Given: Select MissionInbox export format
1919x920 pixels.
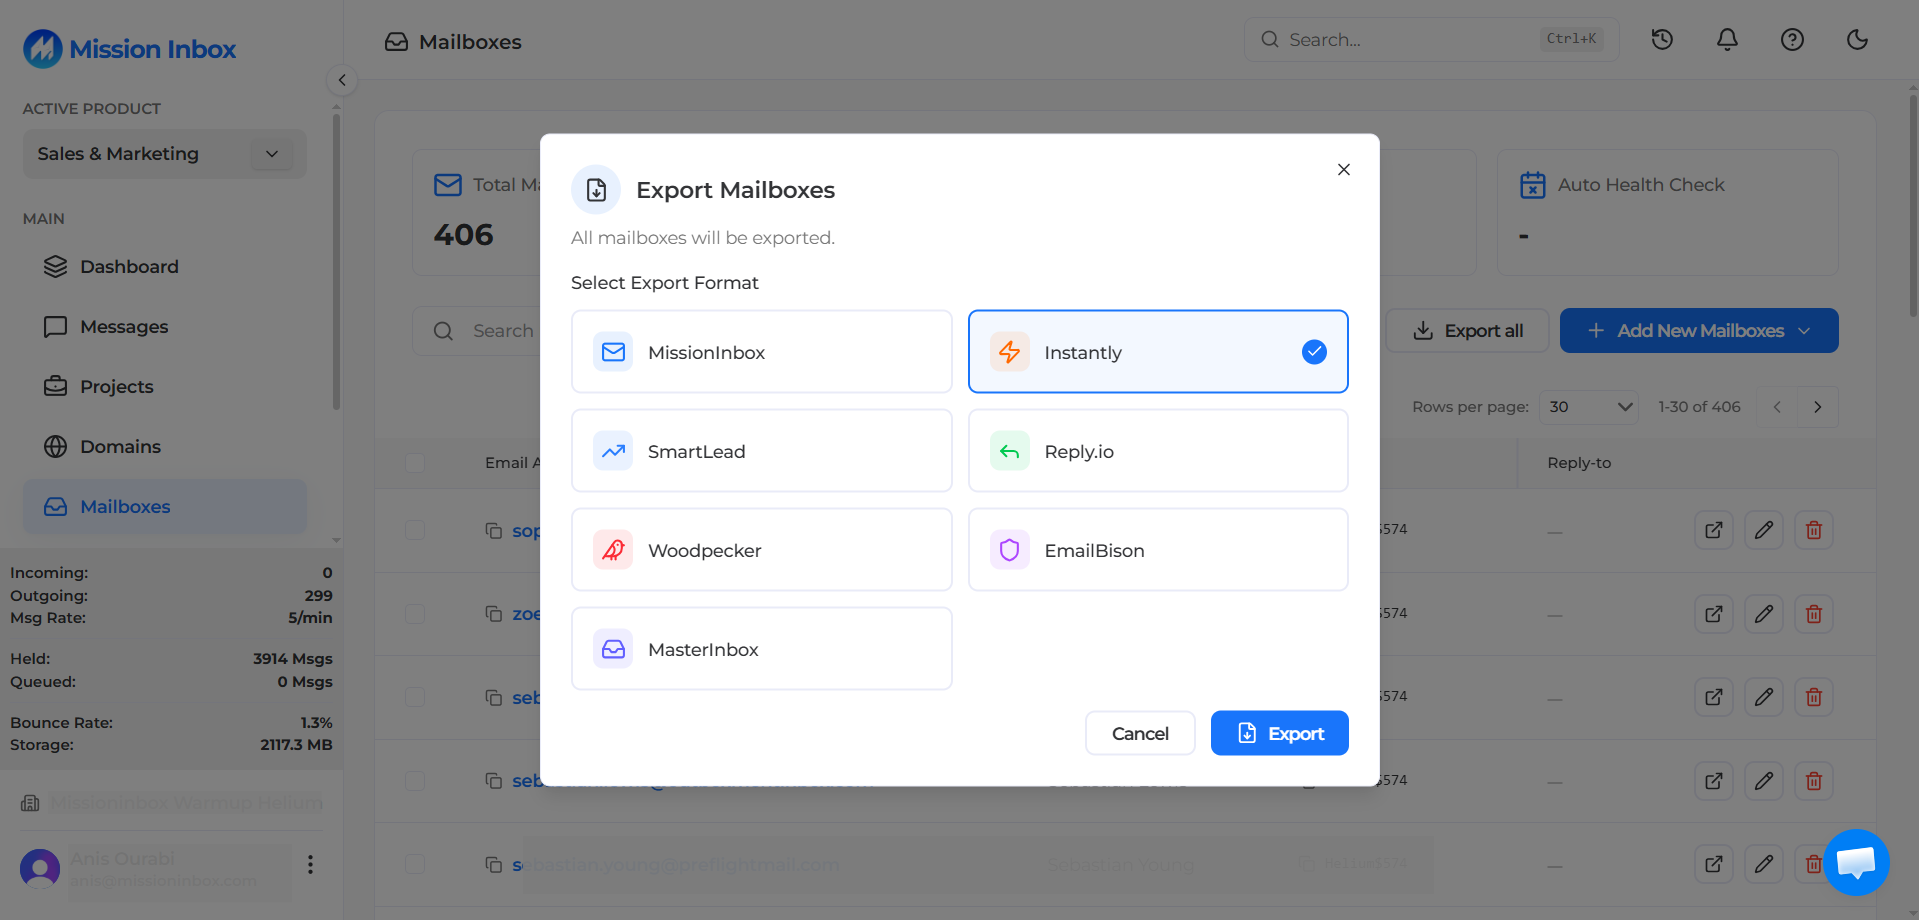Looking at the screenshot, I should pos(761,352).
